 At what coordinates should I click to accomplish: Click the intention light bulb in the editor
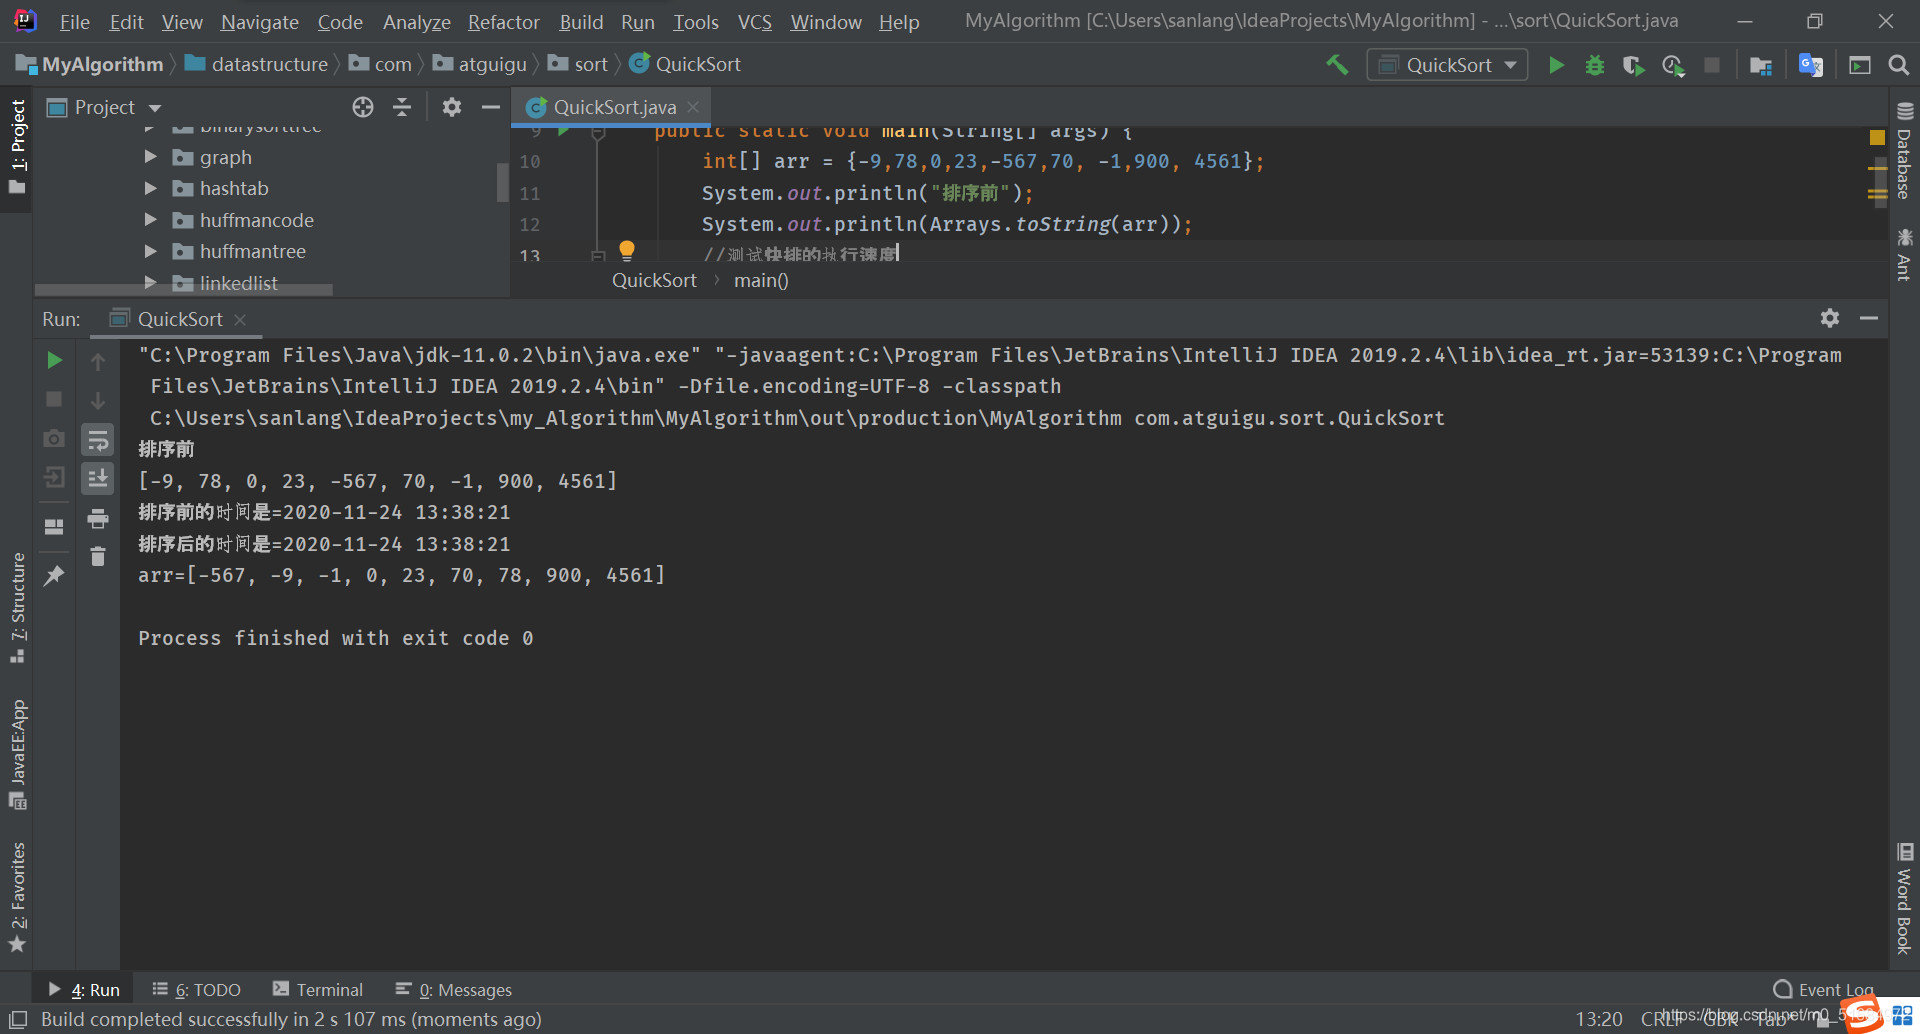pos(627,250)
